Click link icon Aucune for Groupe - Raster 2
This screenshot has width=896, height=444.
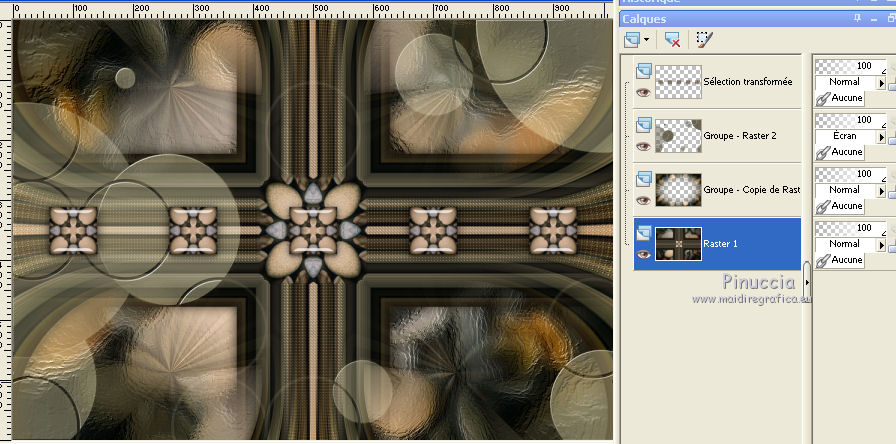839,152
